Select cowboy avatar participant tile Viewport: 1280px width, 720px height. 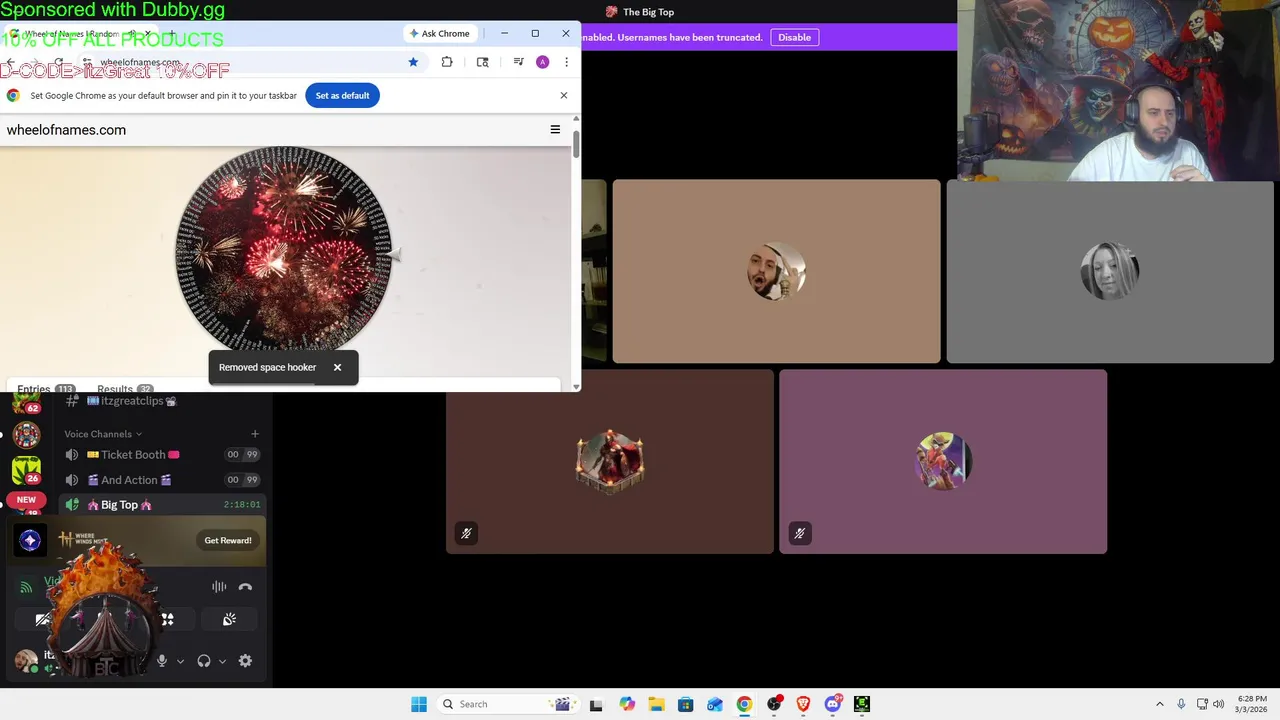click(x=943, y=461)
